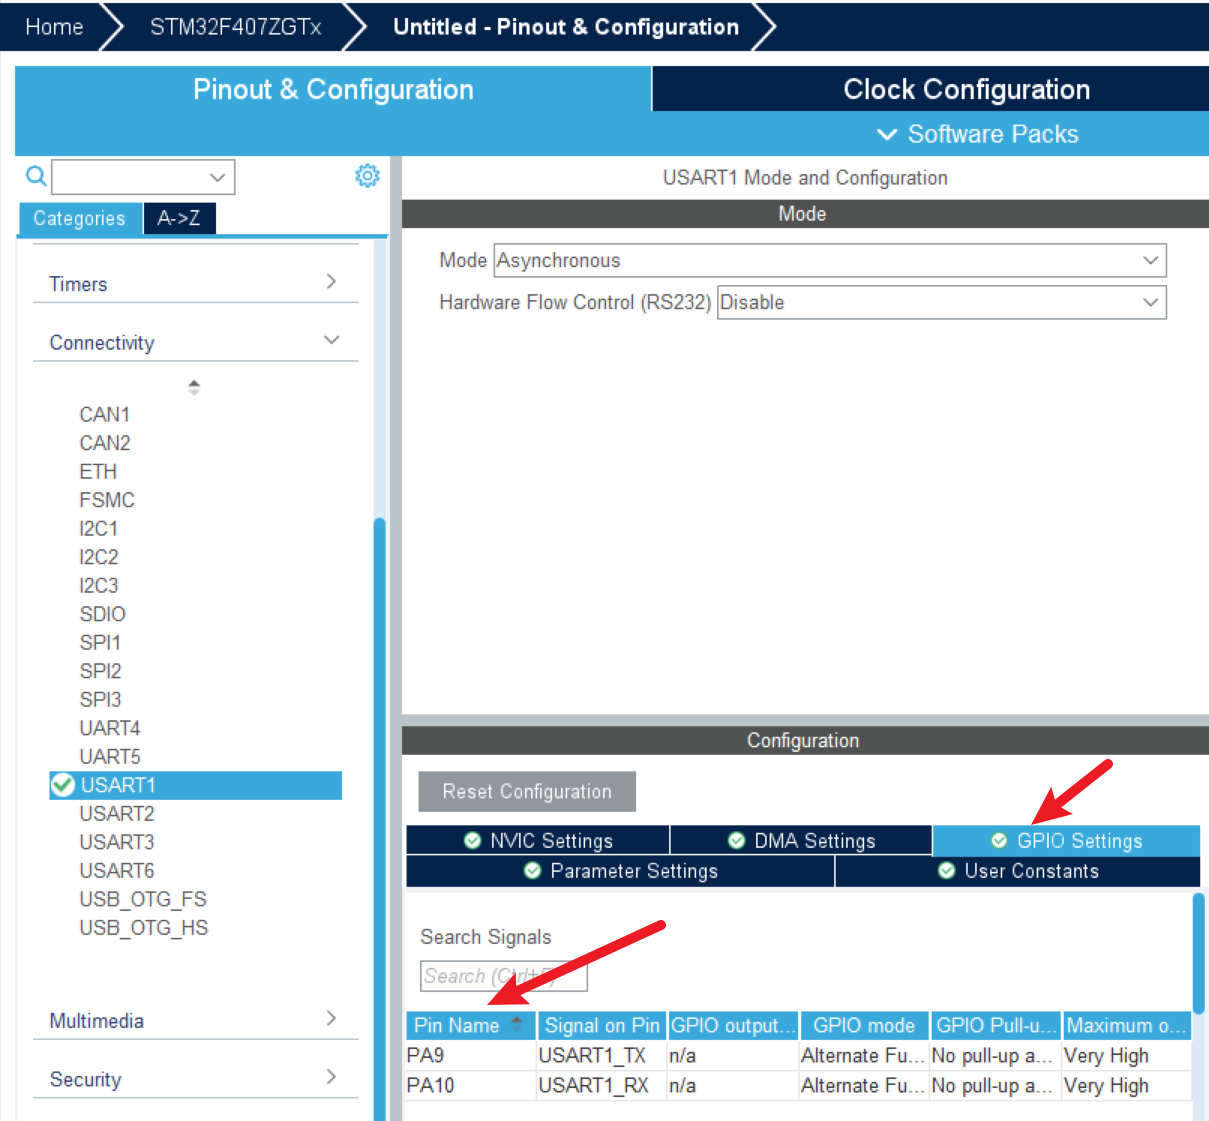
Task: Click the Search Signals input field
Action: click(x=503, y=976)
